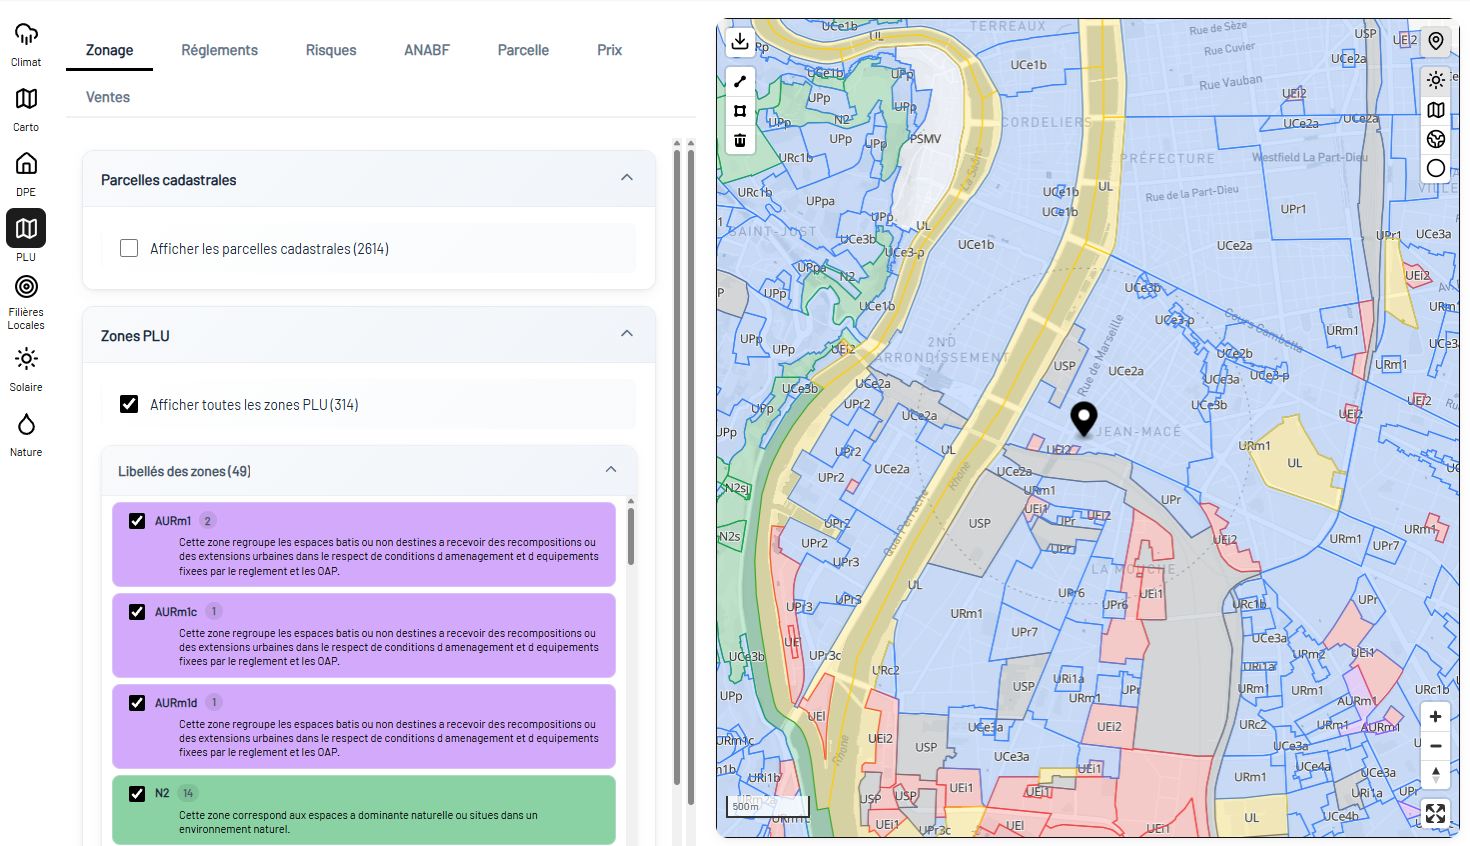Toggle fullscreen map view
Screen dimensions: 1470x846
[x=1435, y=814]
